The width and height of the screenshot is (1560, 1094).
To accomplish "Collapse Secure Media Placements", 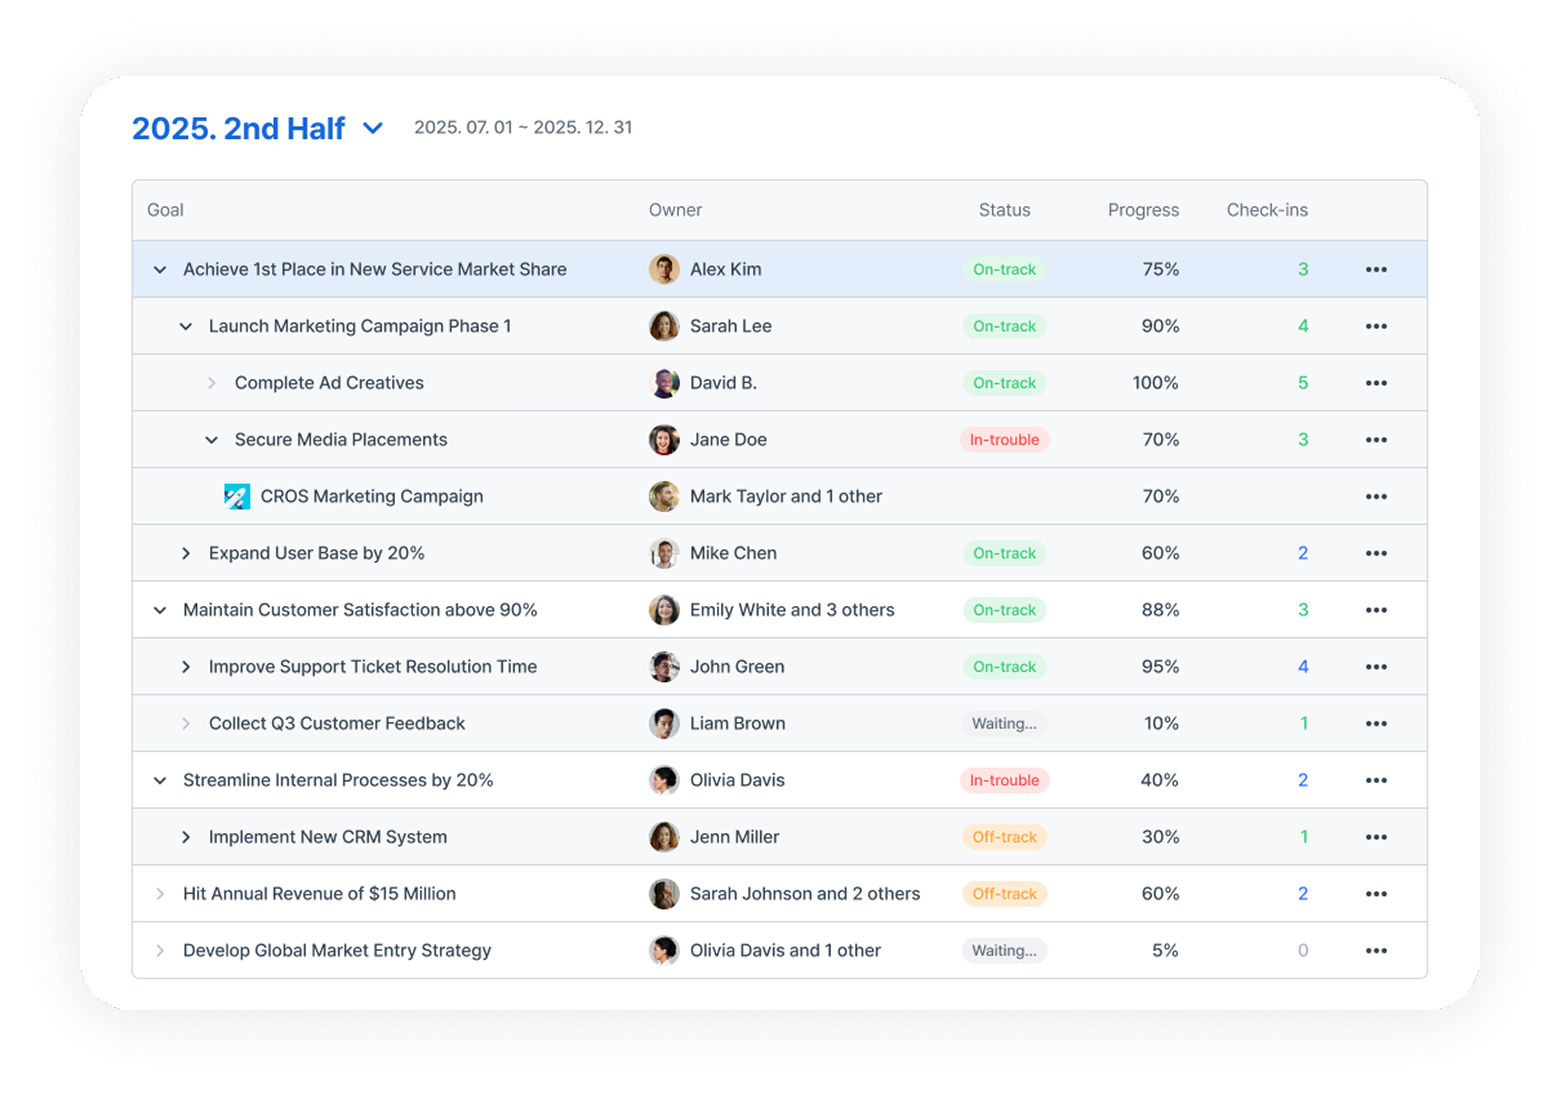I will click(x=212, y=440).
